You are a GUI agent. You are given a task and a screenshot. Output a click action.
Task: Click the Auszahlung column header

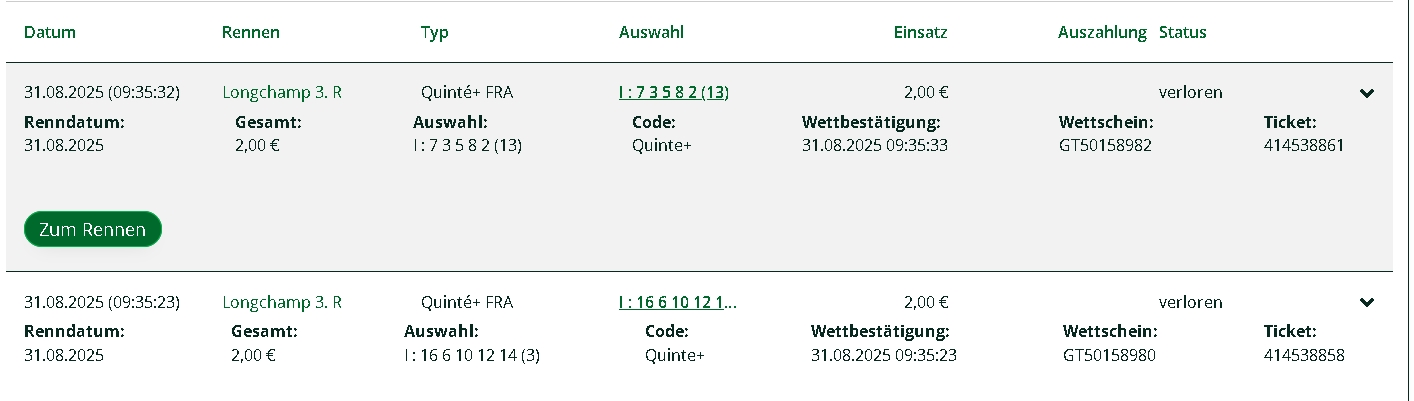pyautogui.click(x=1102, y=32)
